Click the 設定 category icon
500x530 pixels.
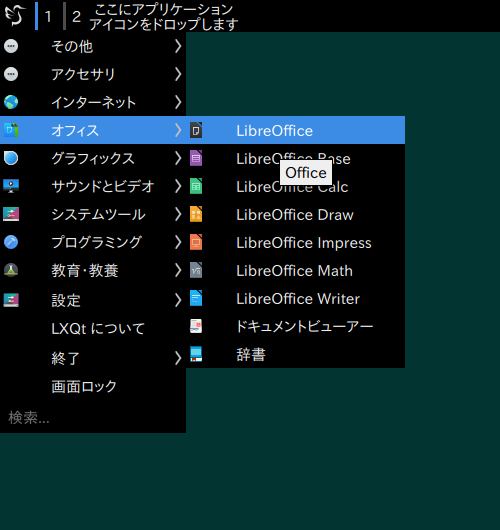point(11,300)
